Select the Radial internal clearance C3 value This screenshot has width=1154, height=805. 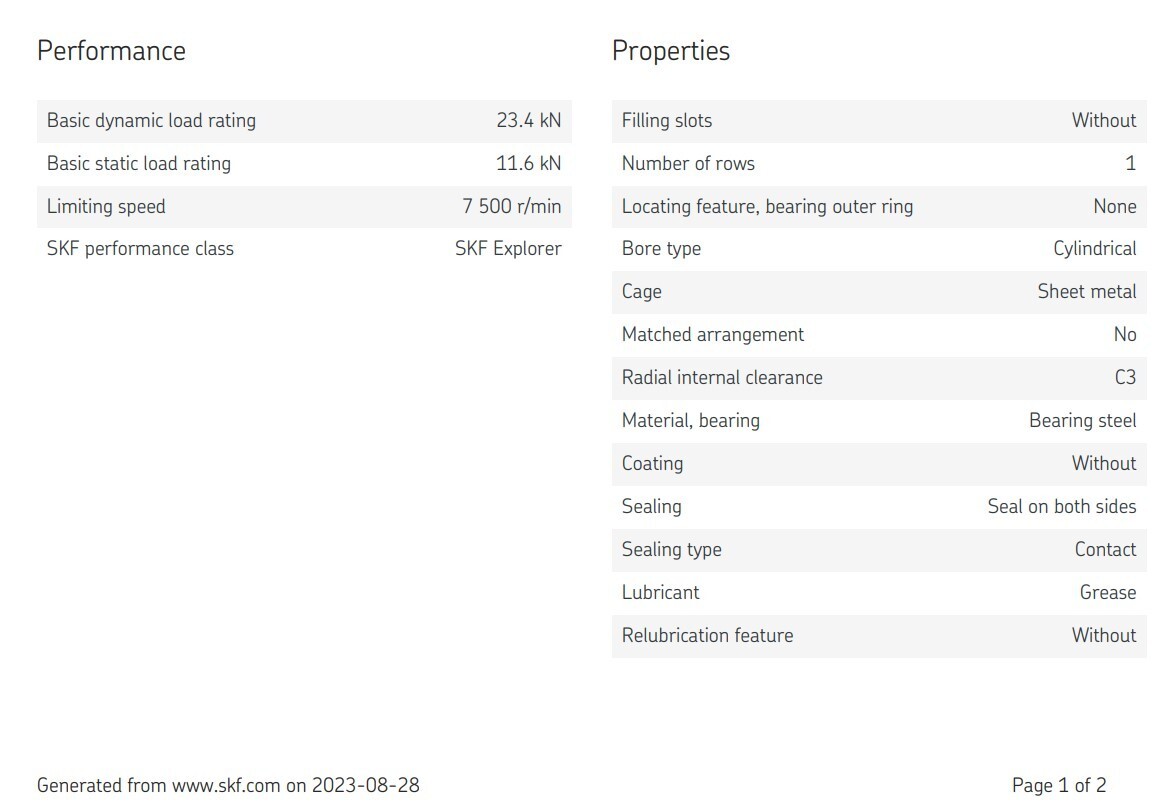(x=1125, y=377)
